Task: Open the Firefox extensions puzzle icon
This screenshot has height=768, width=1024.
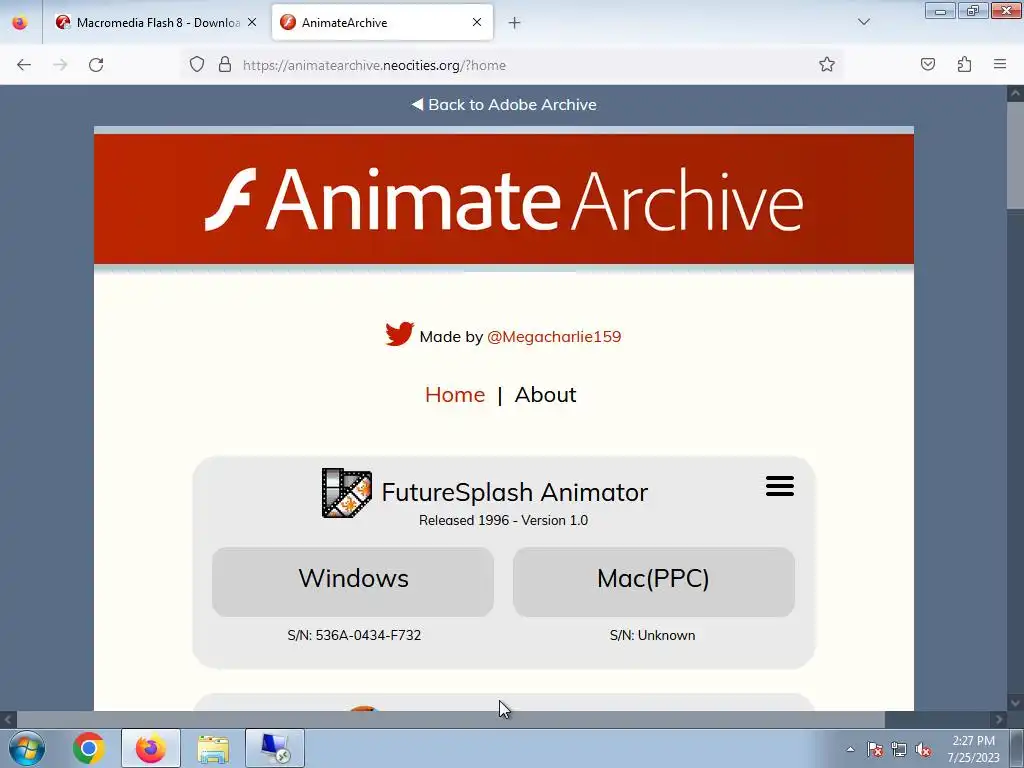Action: (964, 64)
